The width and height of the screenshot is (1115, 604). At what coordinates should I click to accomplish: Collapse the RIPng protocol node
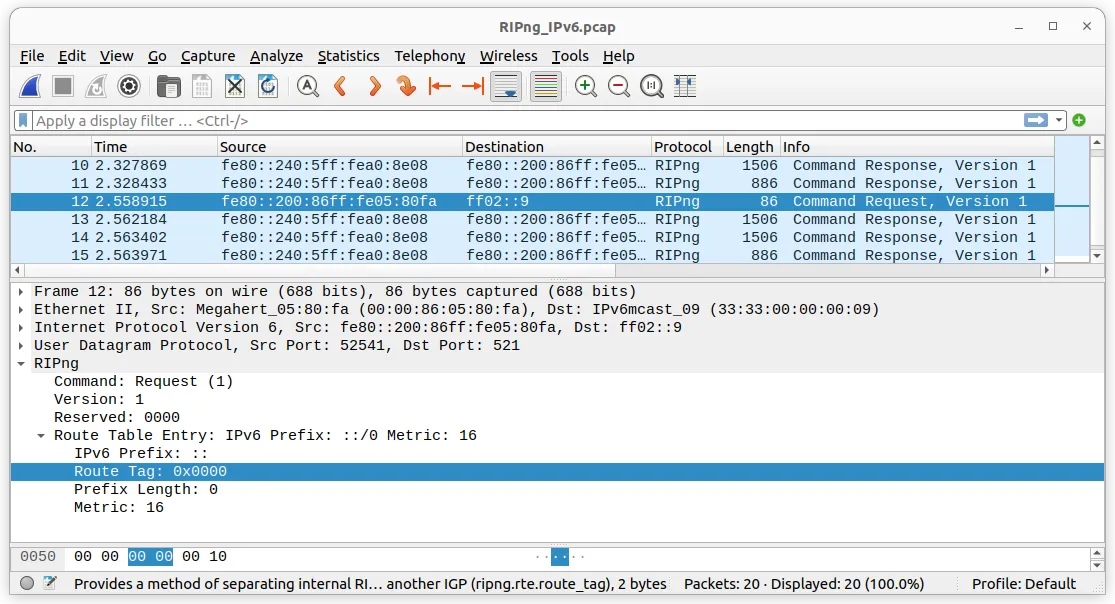[x=21, y=364]
